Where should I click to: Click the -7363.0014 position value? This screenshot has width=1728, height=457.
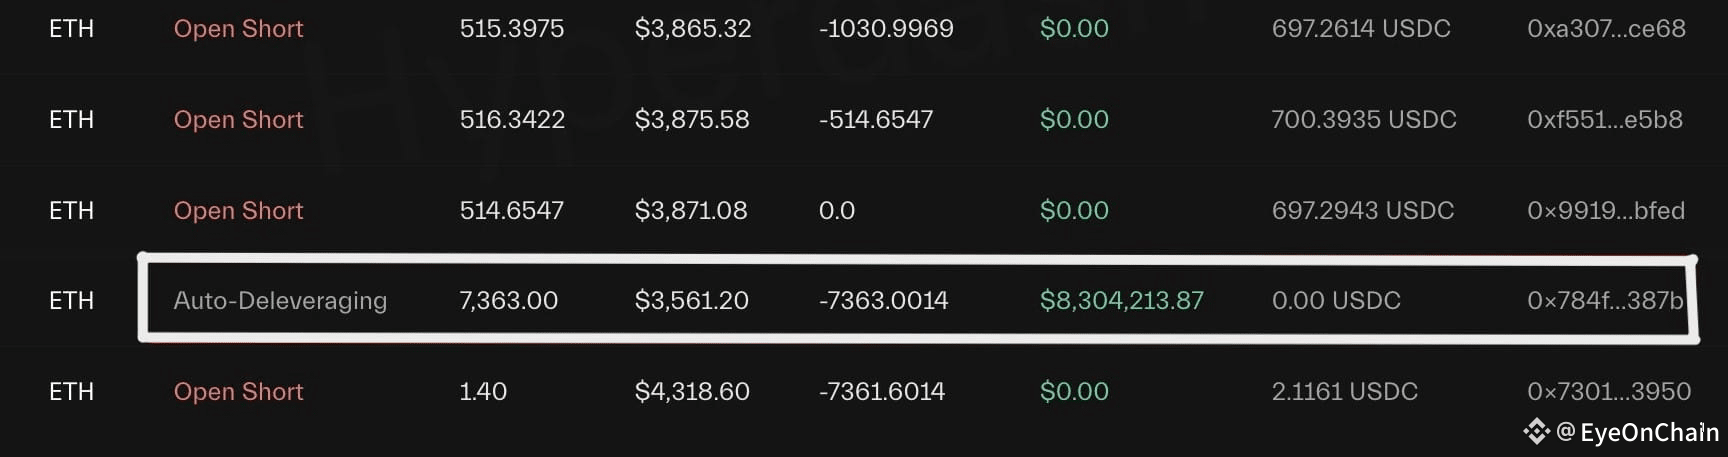pyautogui.click(x=883, y=301)
